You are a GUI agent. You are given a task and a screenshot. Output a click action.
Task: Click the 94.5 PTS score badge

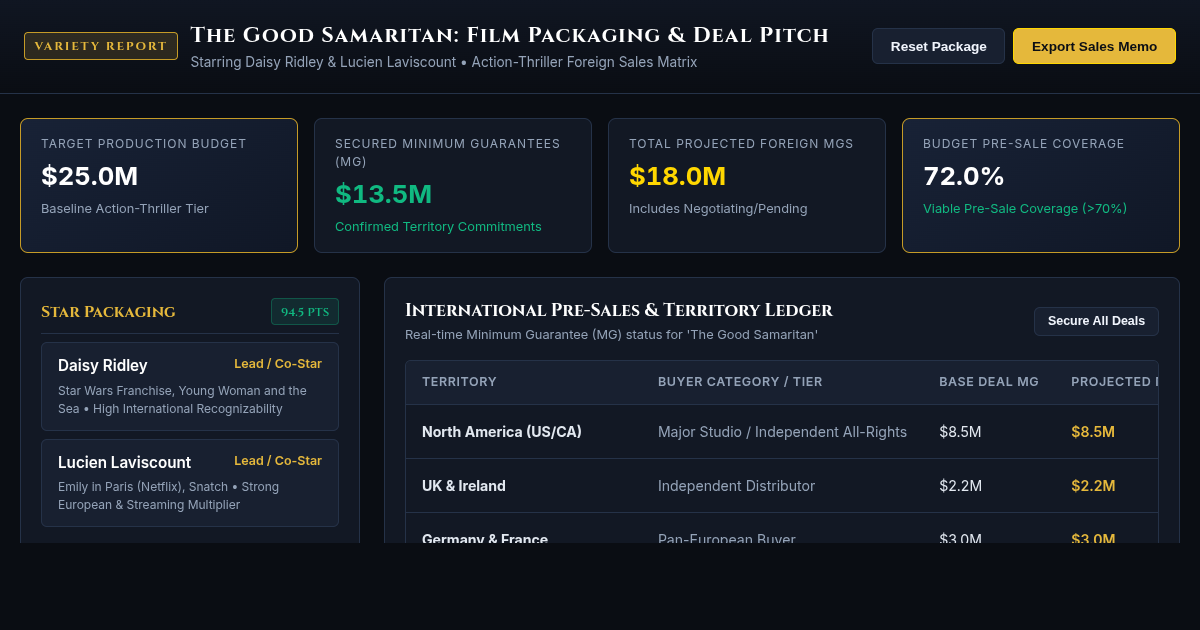point(305,312)
